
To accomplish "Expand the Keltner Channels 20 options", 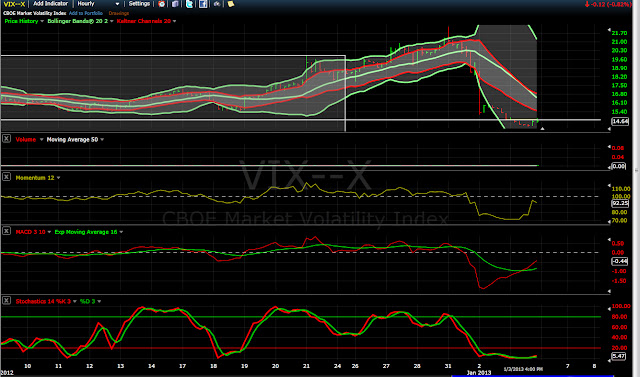I will click(174, 21).
